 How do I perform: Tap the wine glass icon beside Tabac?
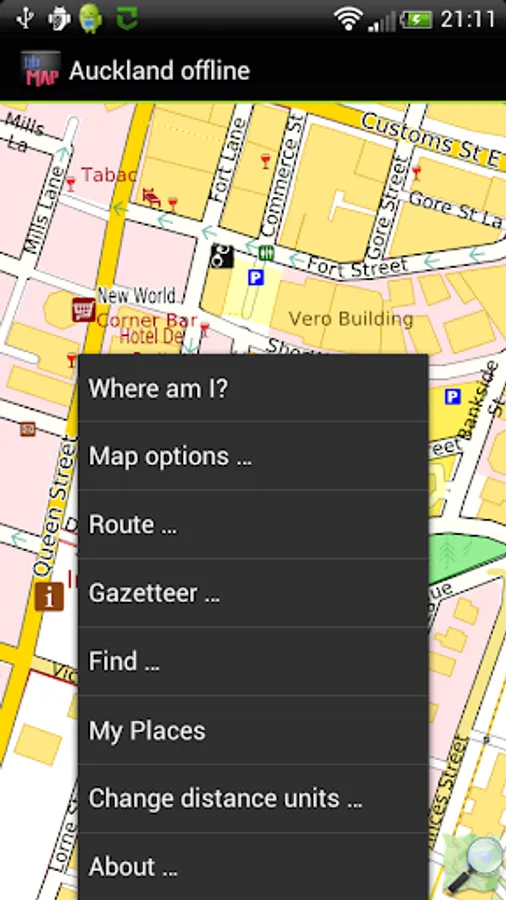point(71,184)
